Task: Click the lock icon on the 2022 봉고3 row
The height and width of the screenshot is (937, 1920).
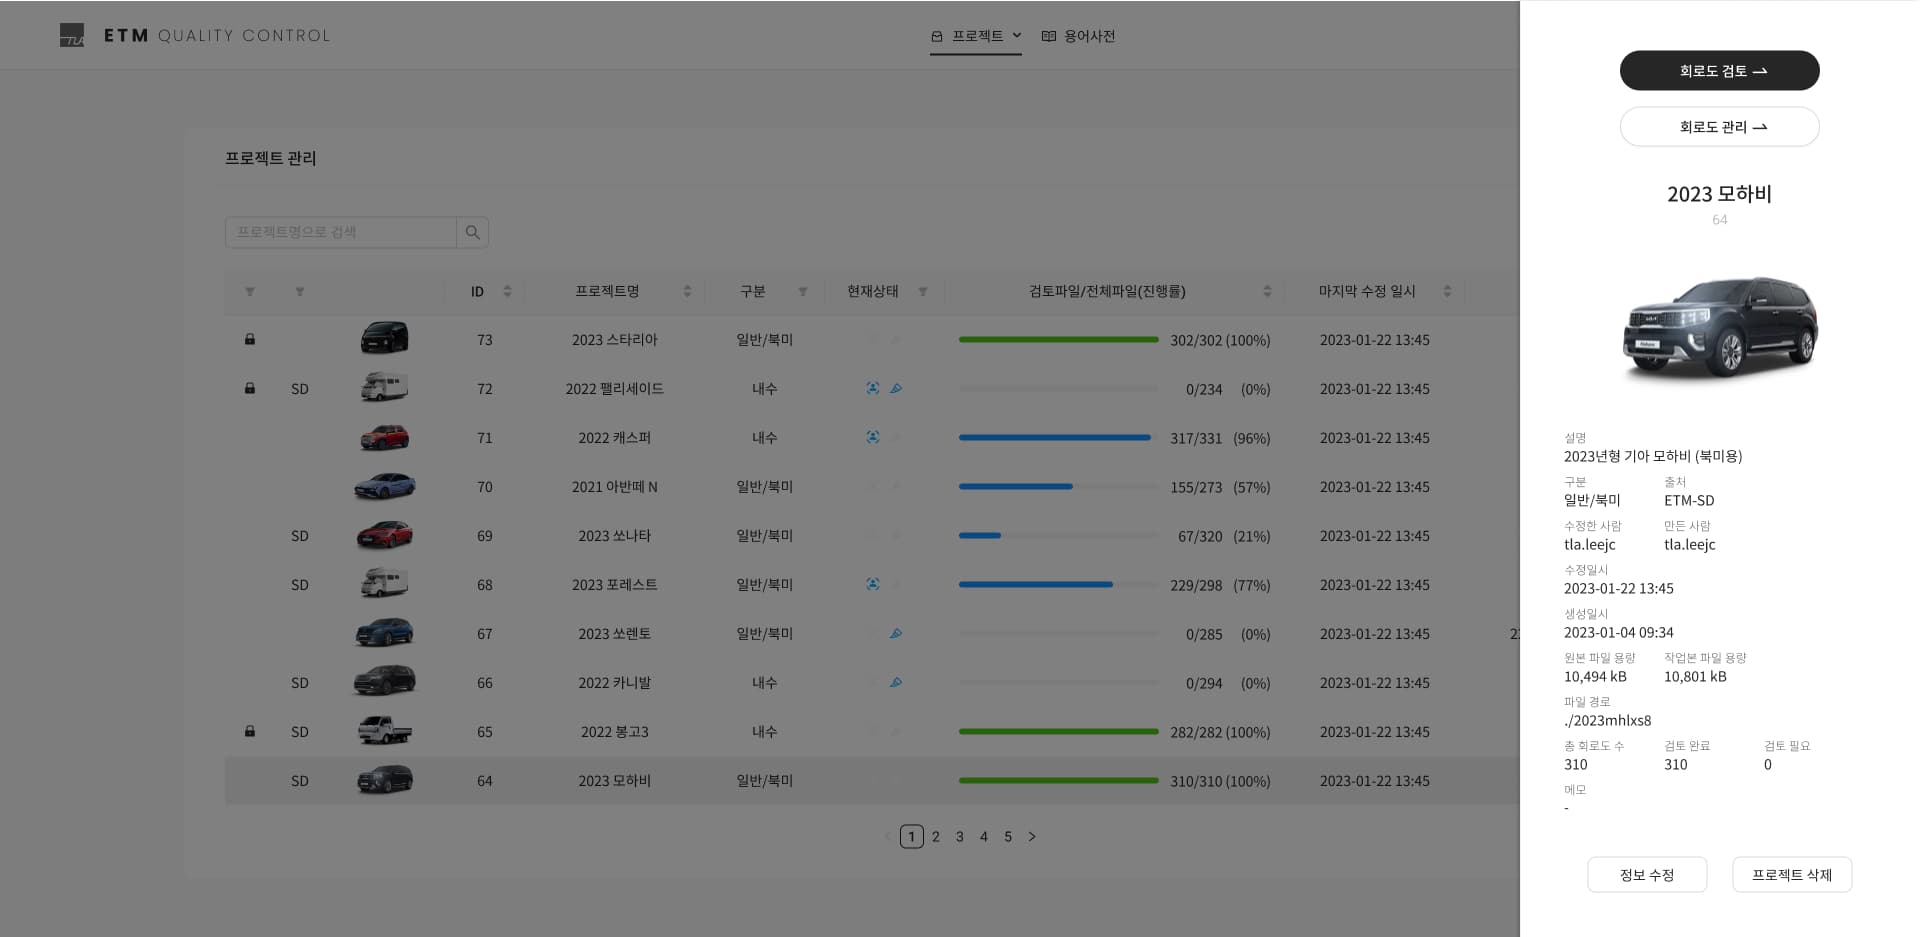Action: 250,731
